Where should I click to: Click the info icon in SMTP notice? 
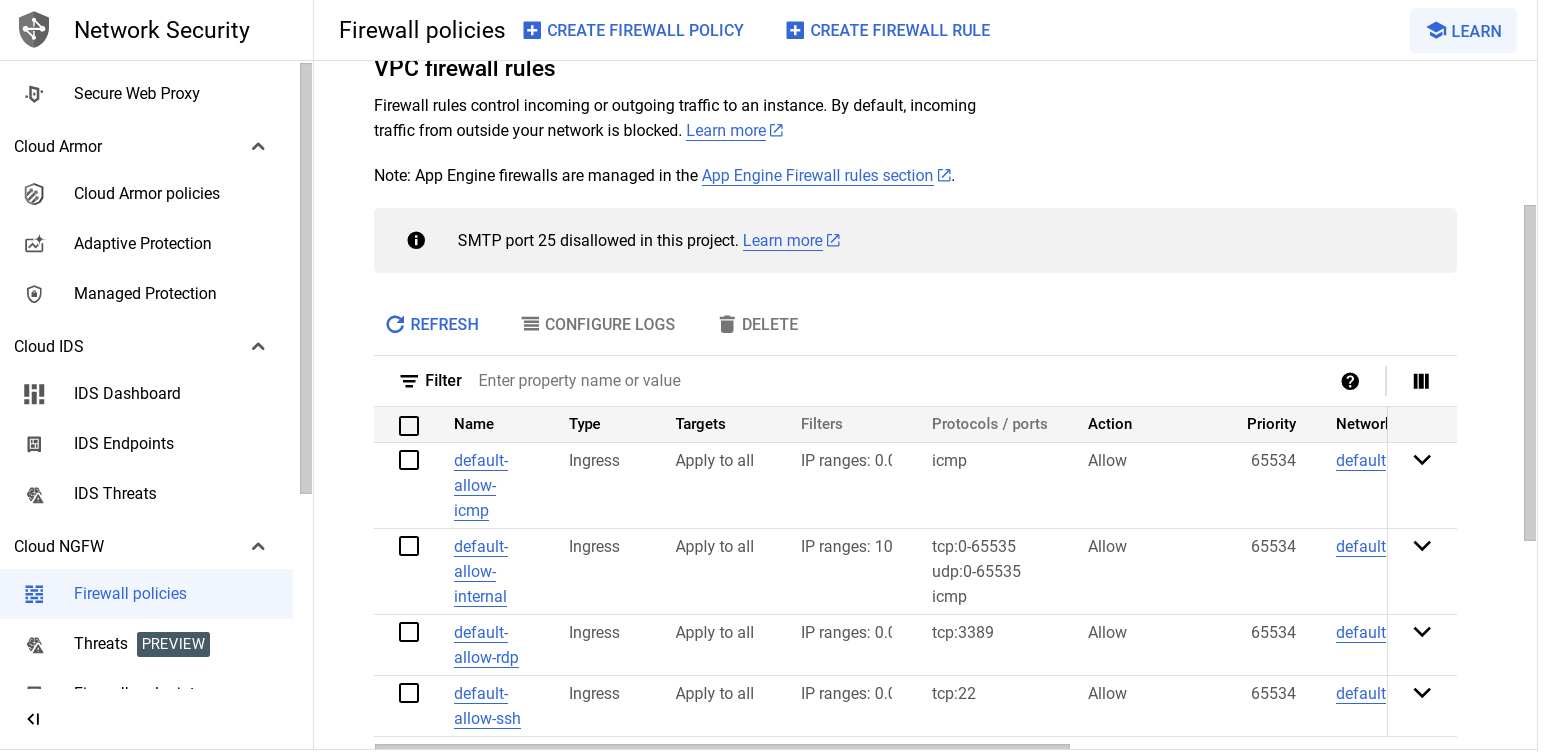(416, 240)
